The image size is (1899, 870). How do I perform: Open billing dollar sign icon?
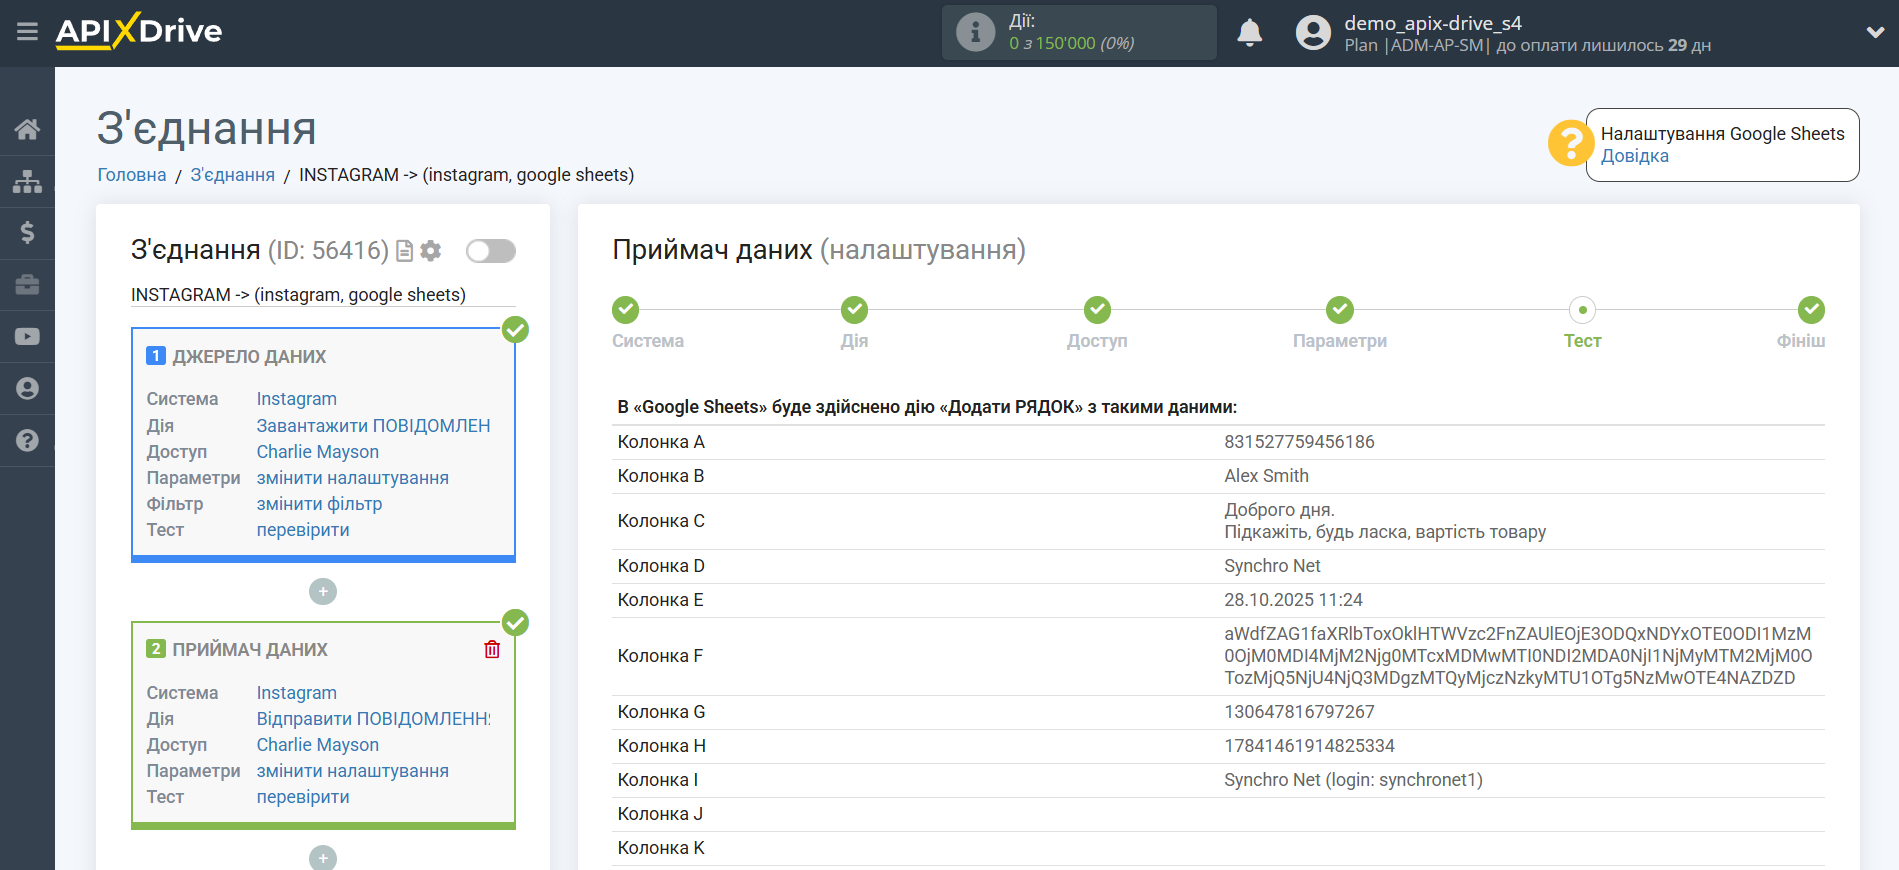click(x=27, y=233)
